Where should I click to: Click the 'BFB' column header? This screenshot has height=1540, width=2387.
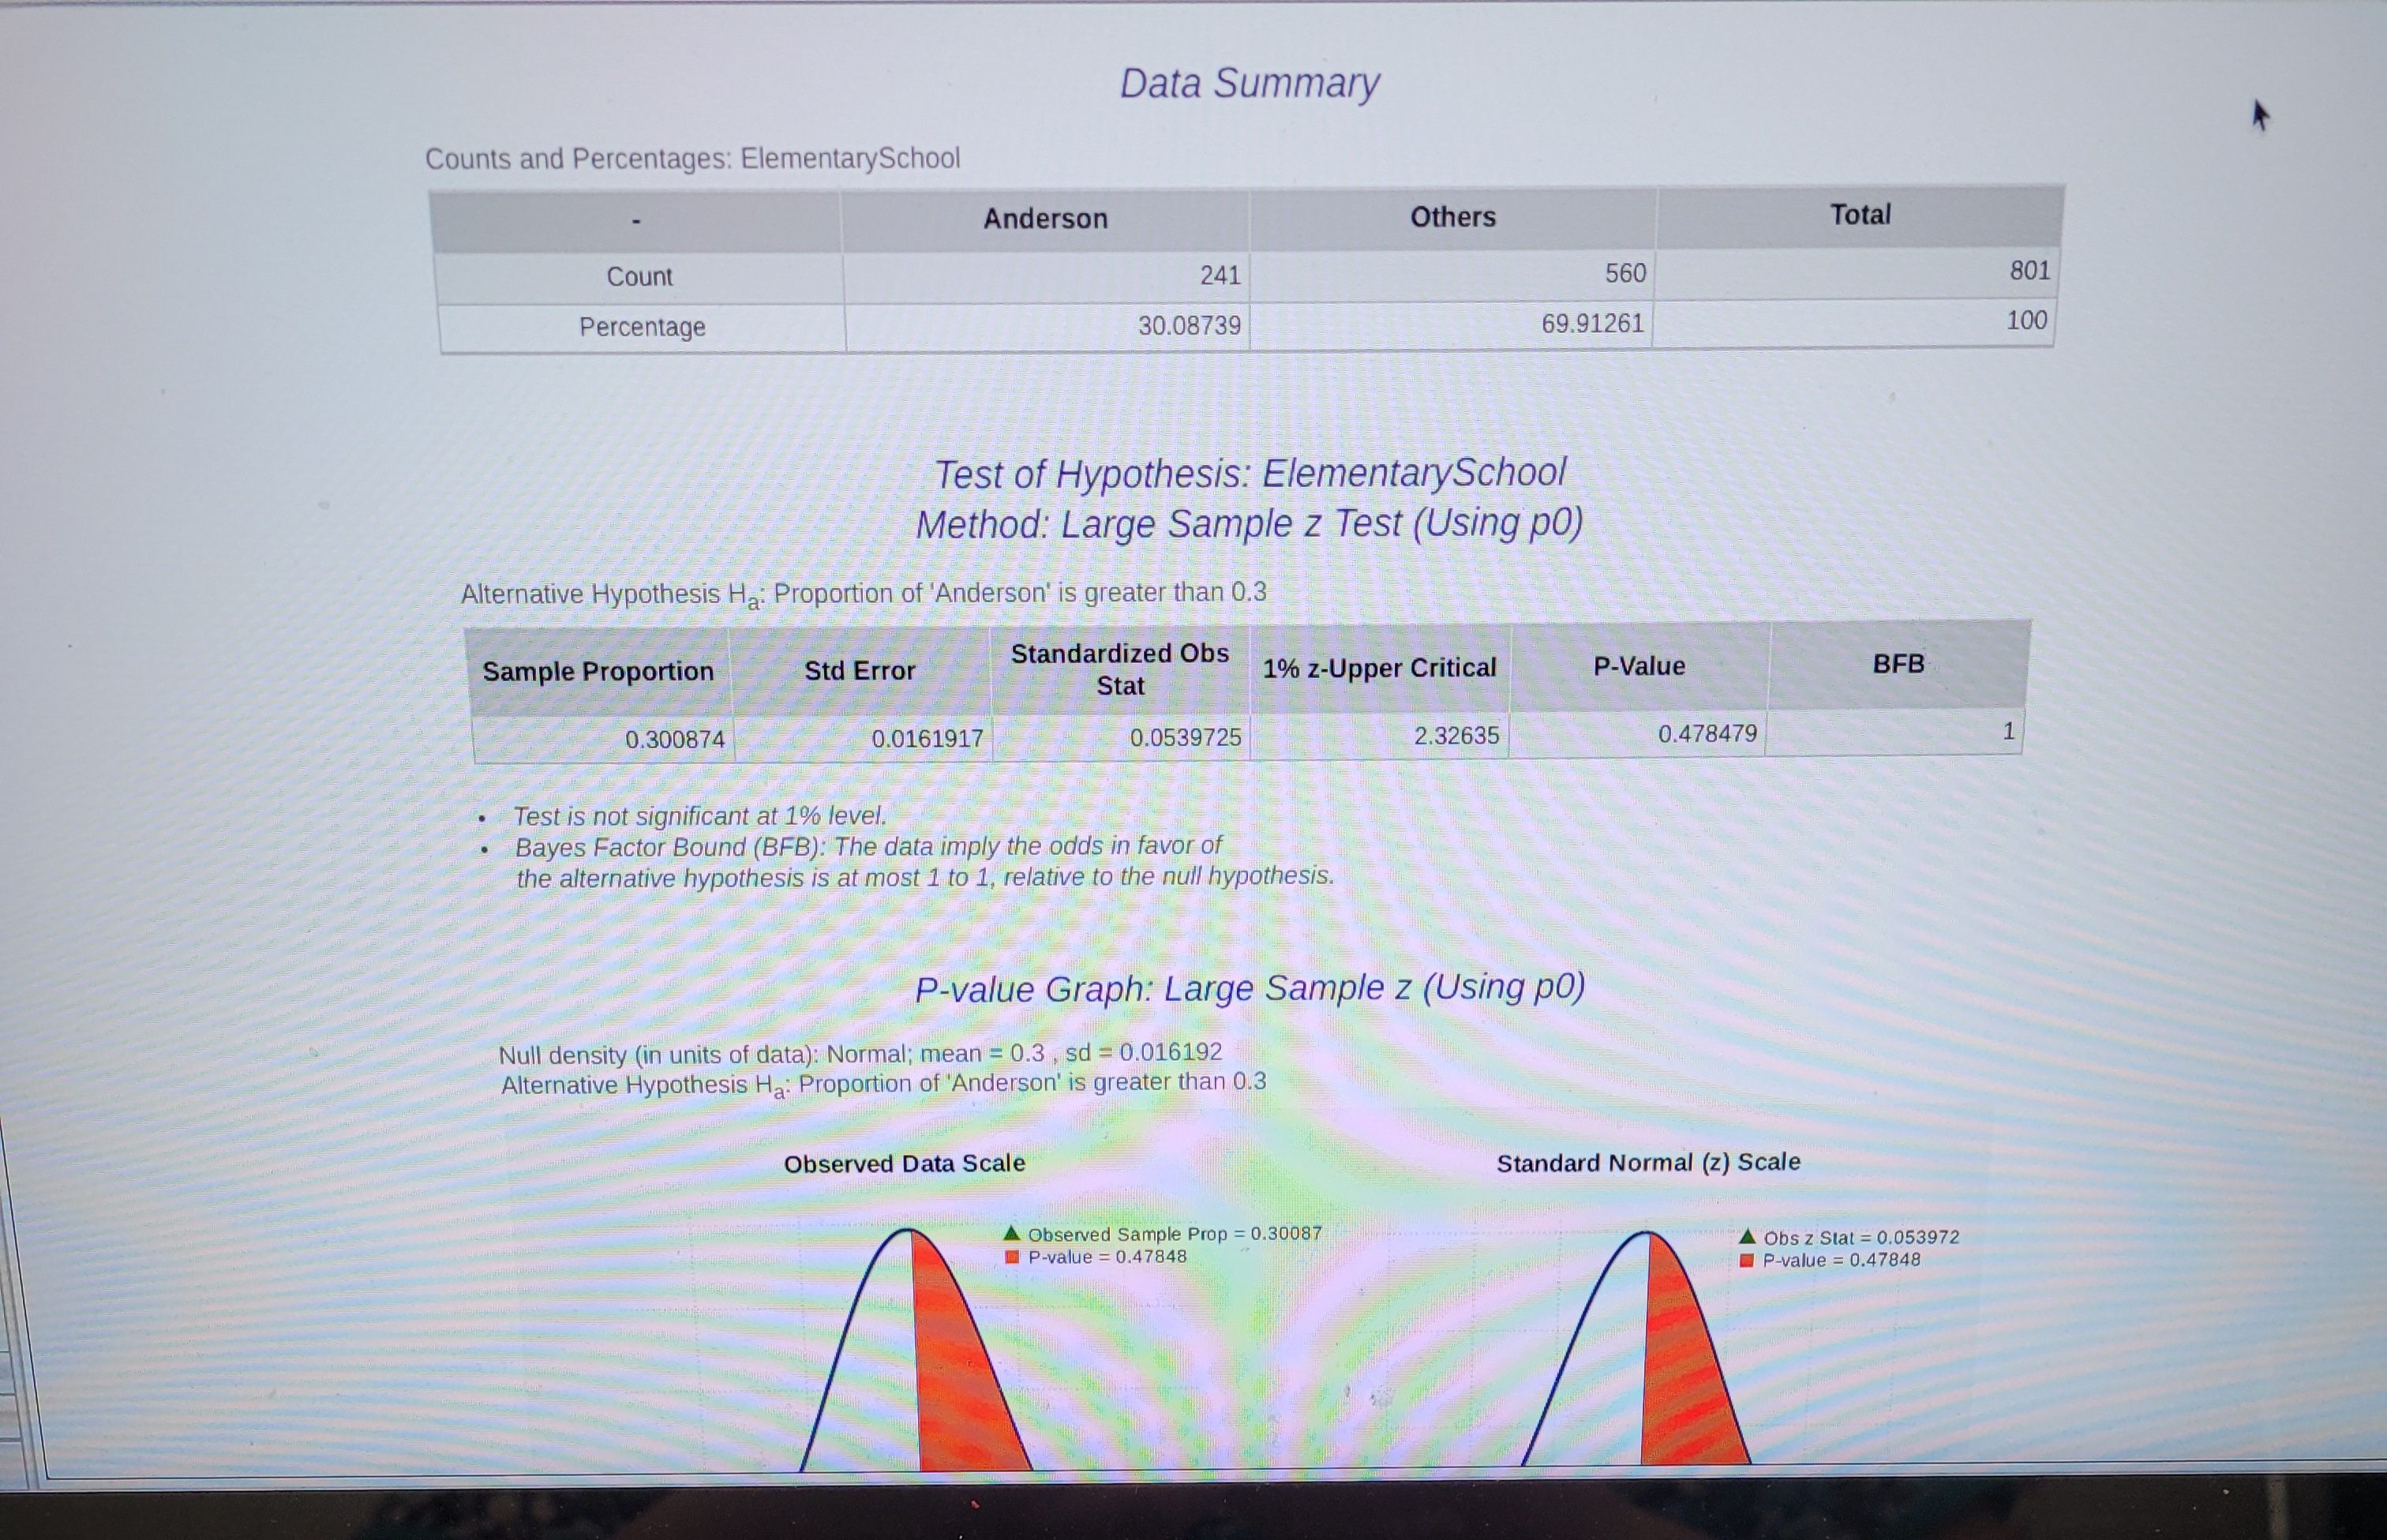(x=1898, y=664)
